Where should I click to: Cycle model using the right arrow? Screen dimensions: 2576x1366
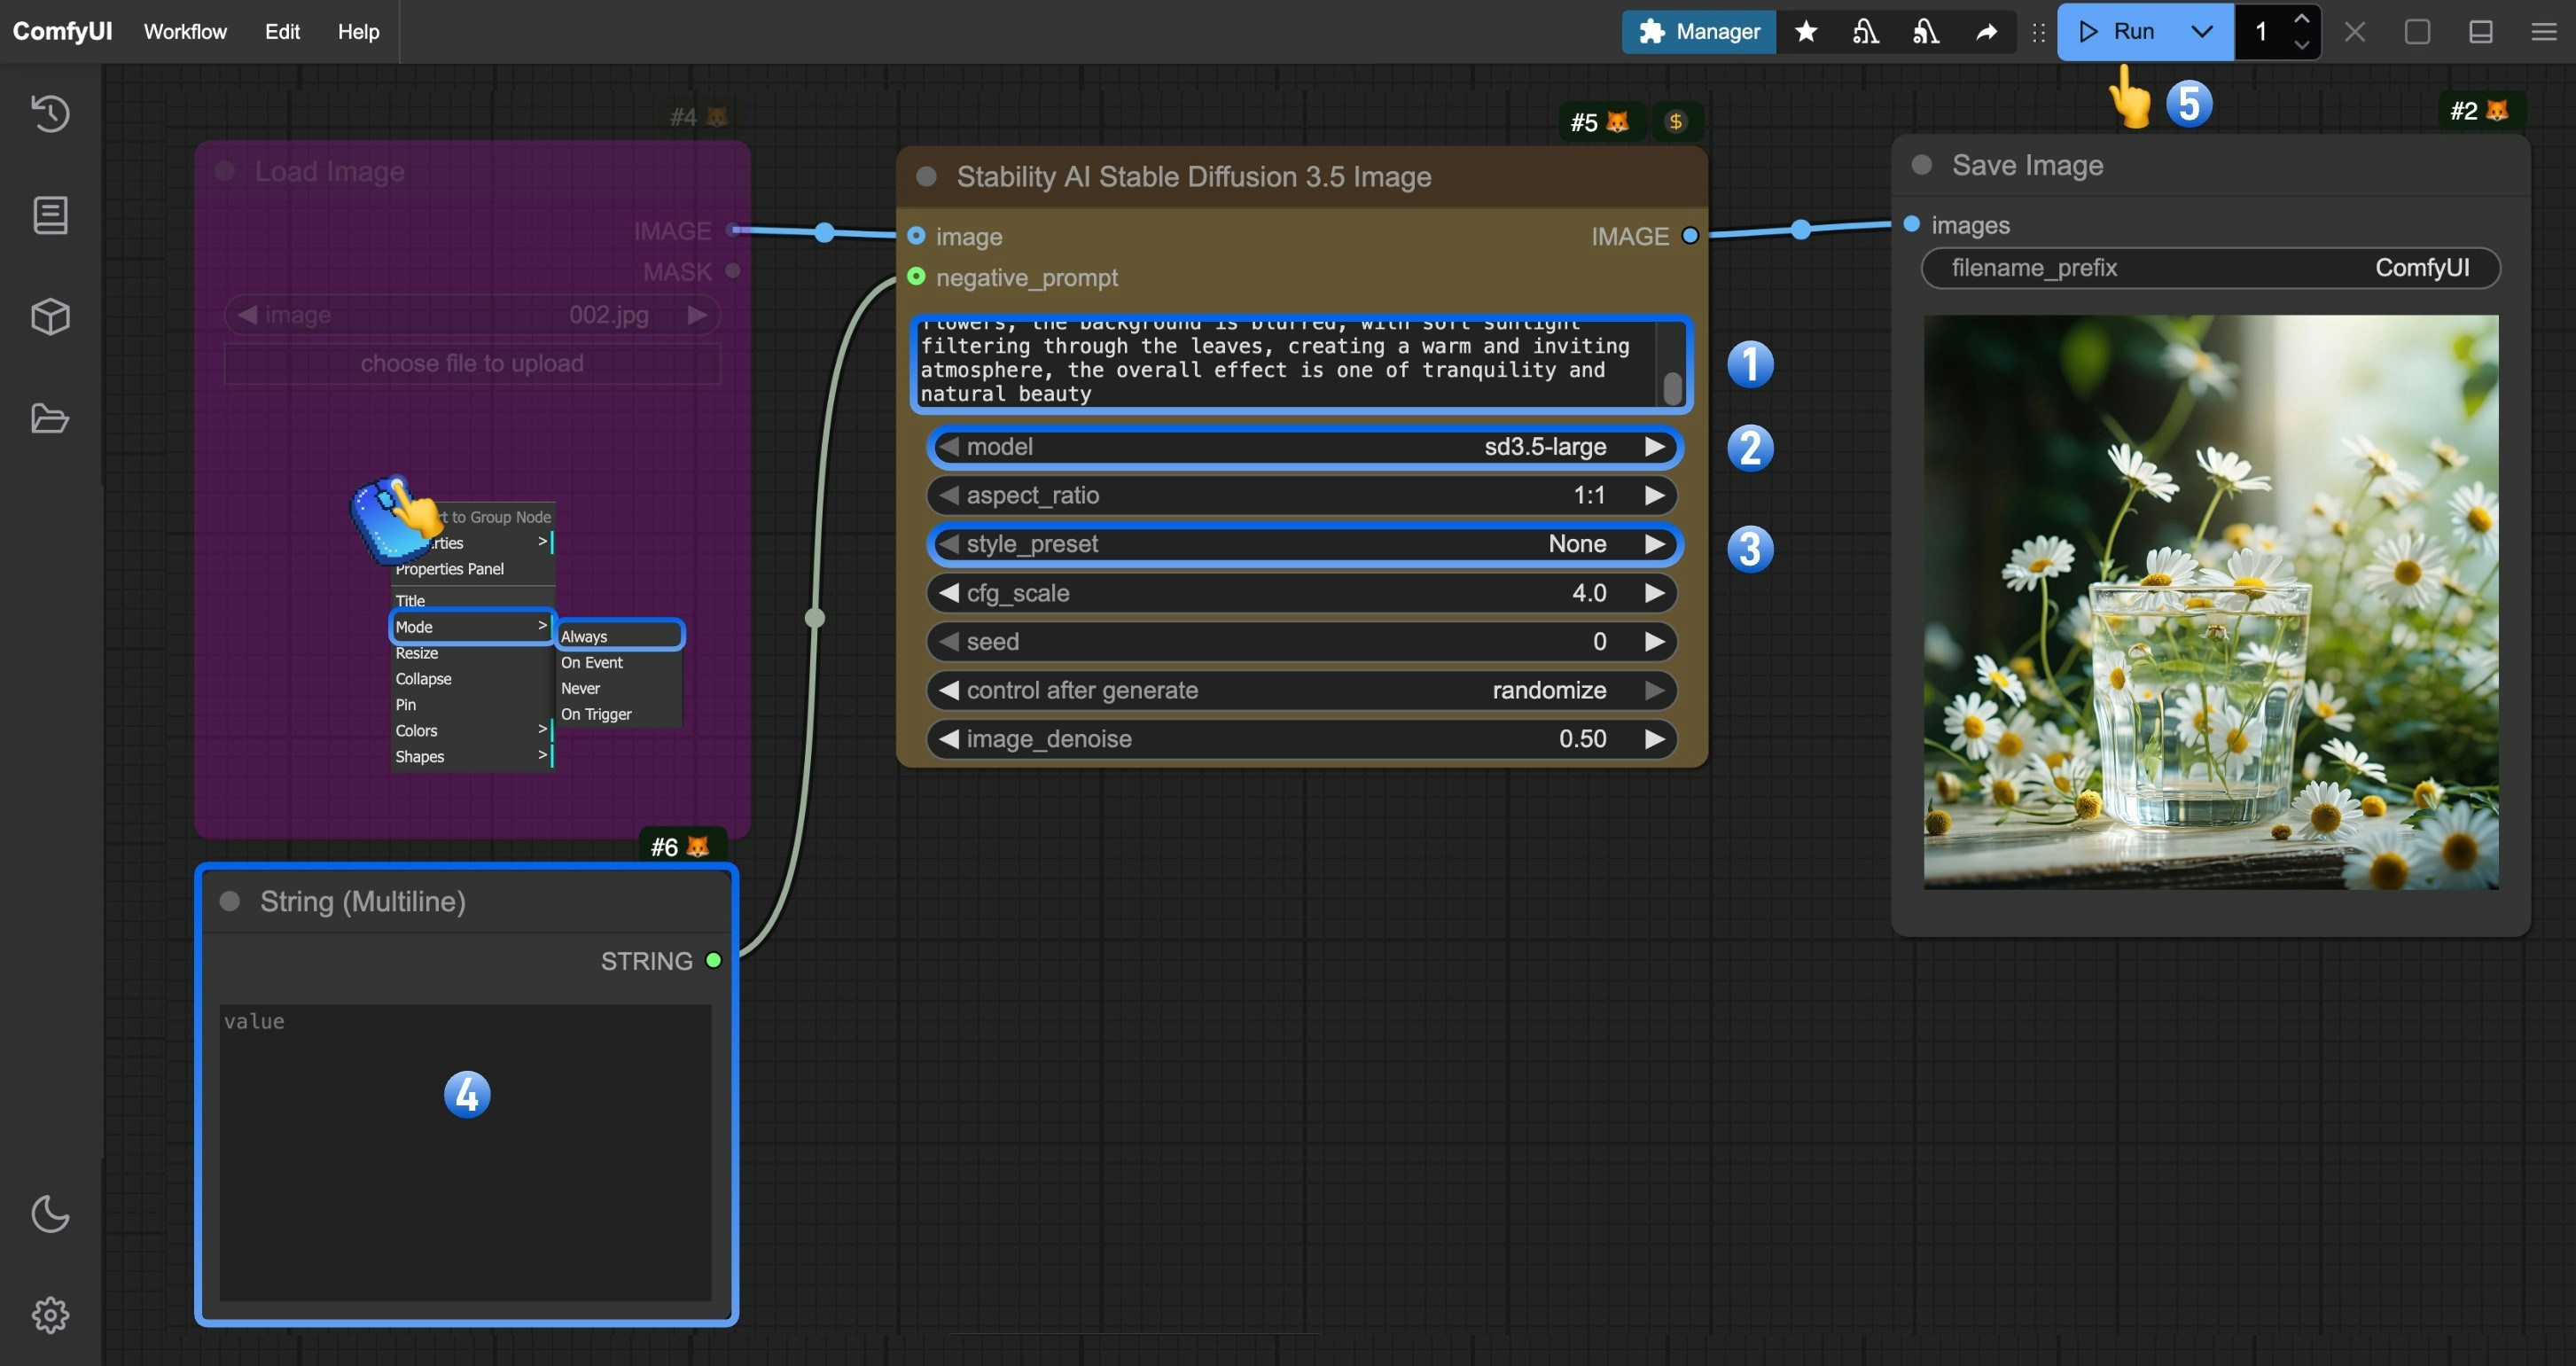(x=1655, y=447)
